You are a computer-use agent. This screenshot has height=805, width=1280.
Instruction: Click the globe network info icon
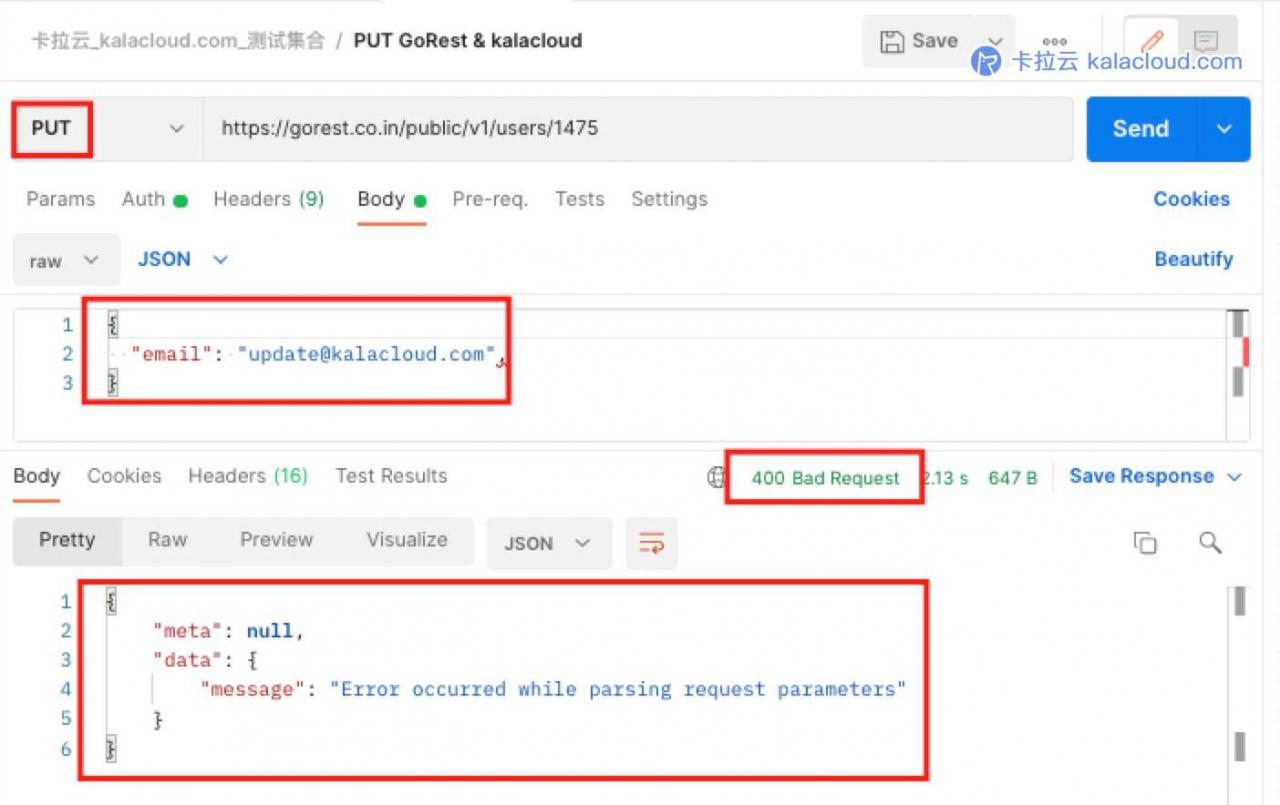(717, 477)
